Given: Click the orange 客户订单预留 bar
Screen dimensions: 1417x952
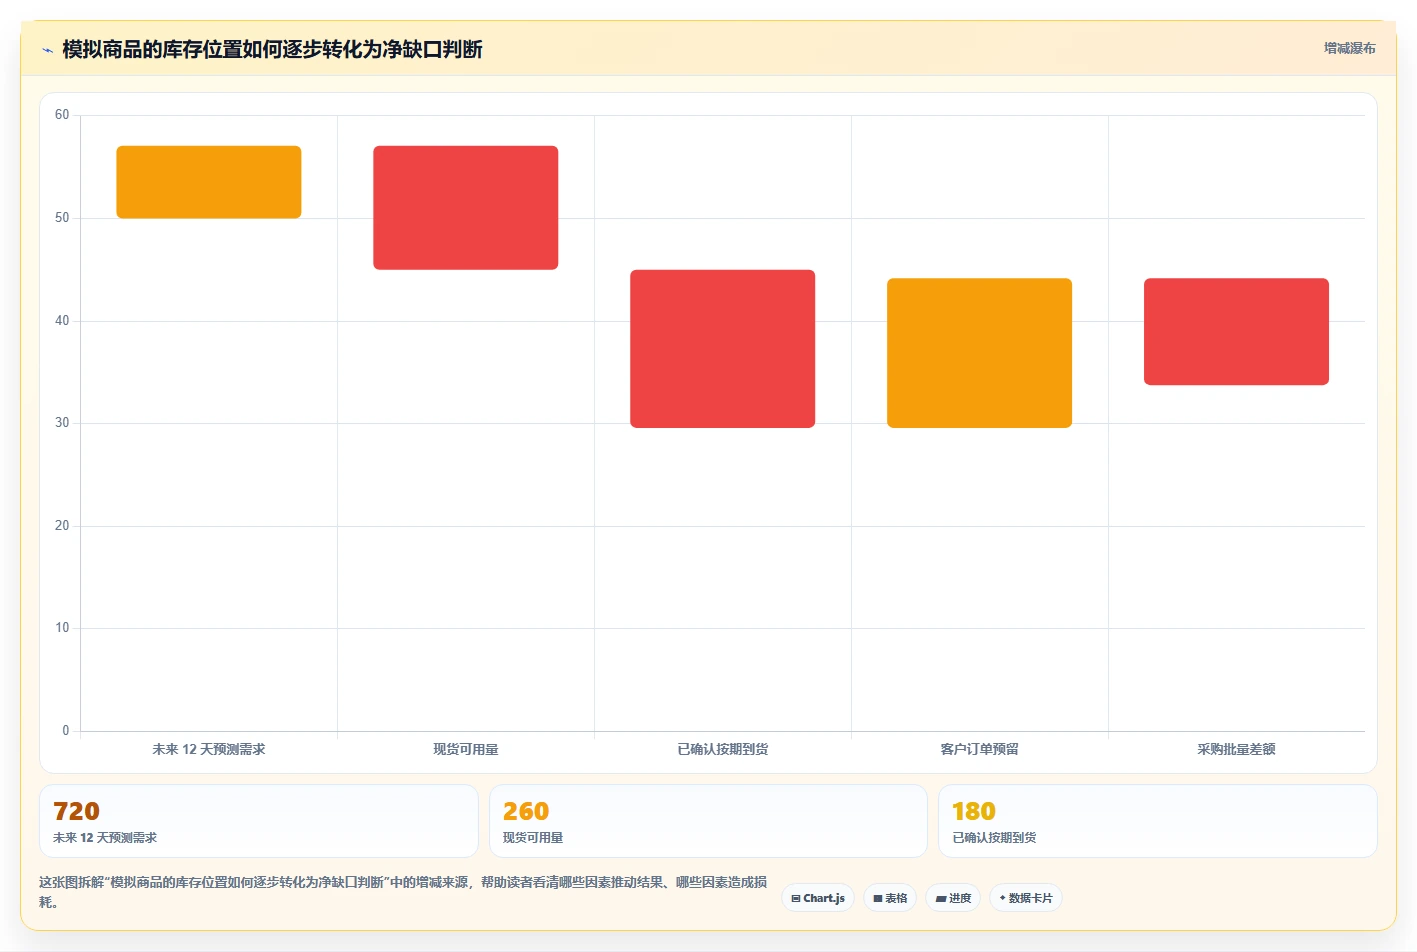Looking at the screenshot, I should coord(980,353).
